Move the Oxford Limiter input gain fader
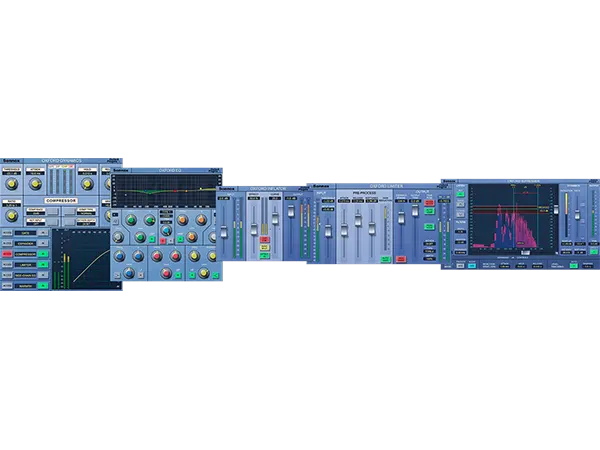 coord(328,230)
